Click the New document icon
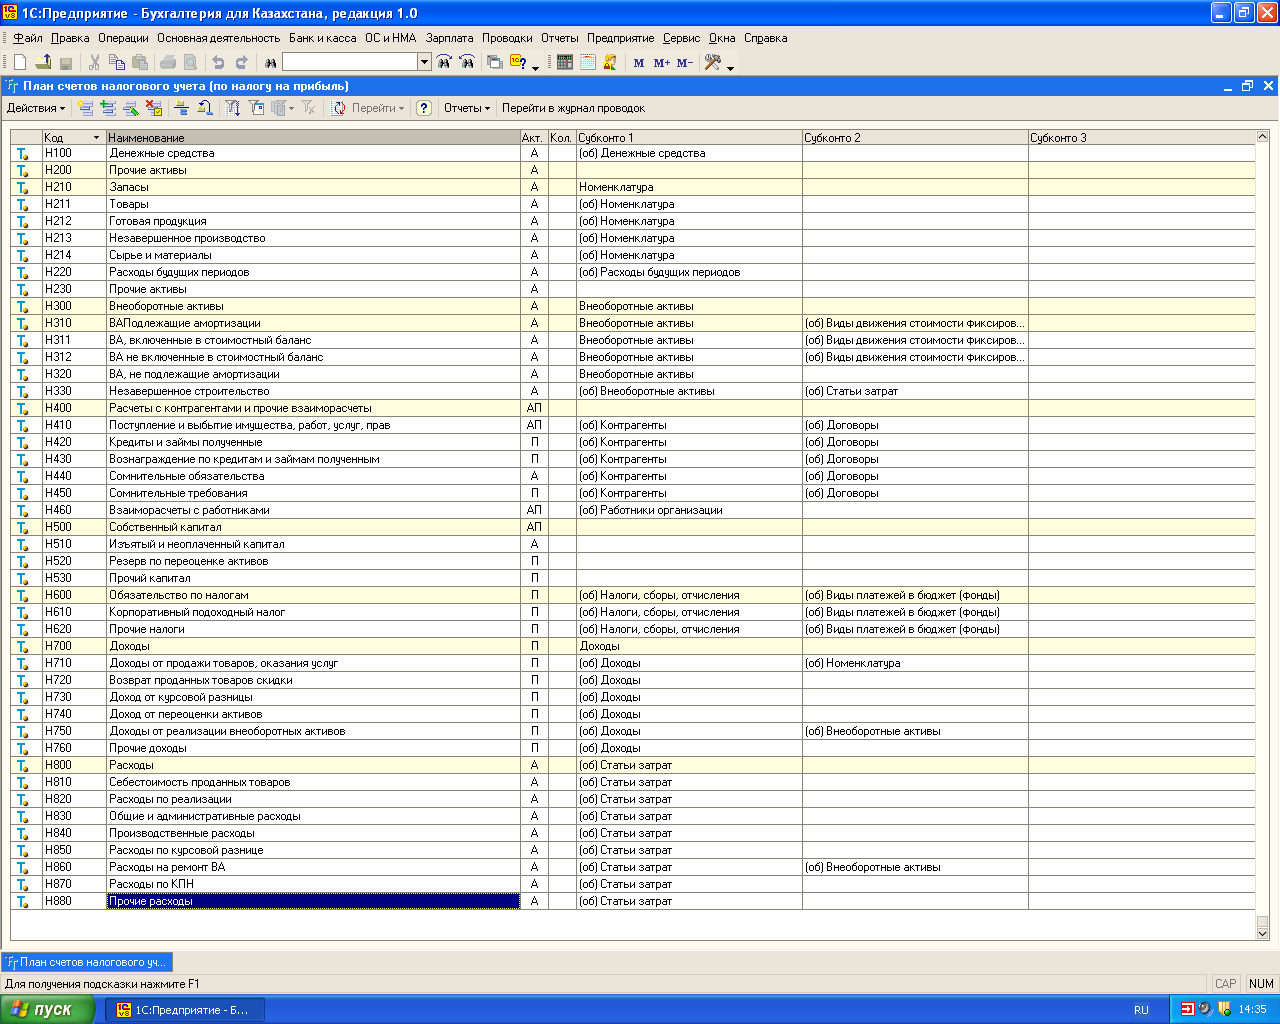The image size is (1280, 1024). point(20,62)
